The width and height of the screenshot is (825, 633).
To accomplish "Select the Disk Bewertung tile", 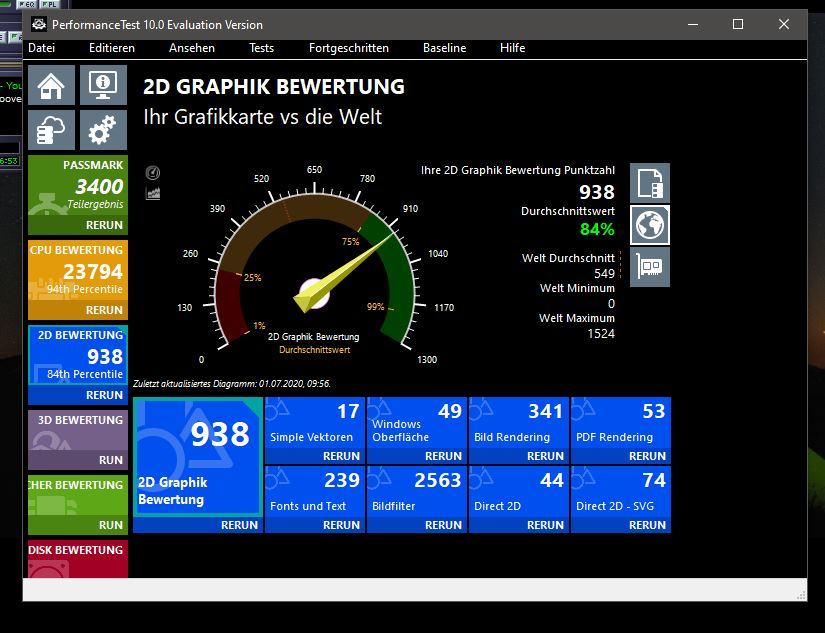I will pos(78,559).
